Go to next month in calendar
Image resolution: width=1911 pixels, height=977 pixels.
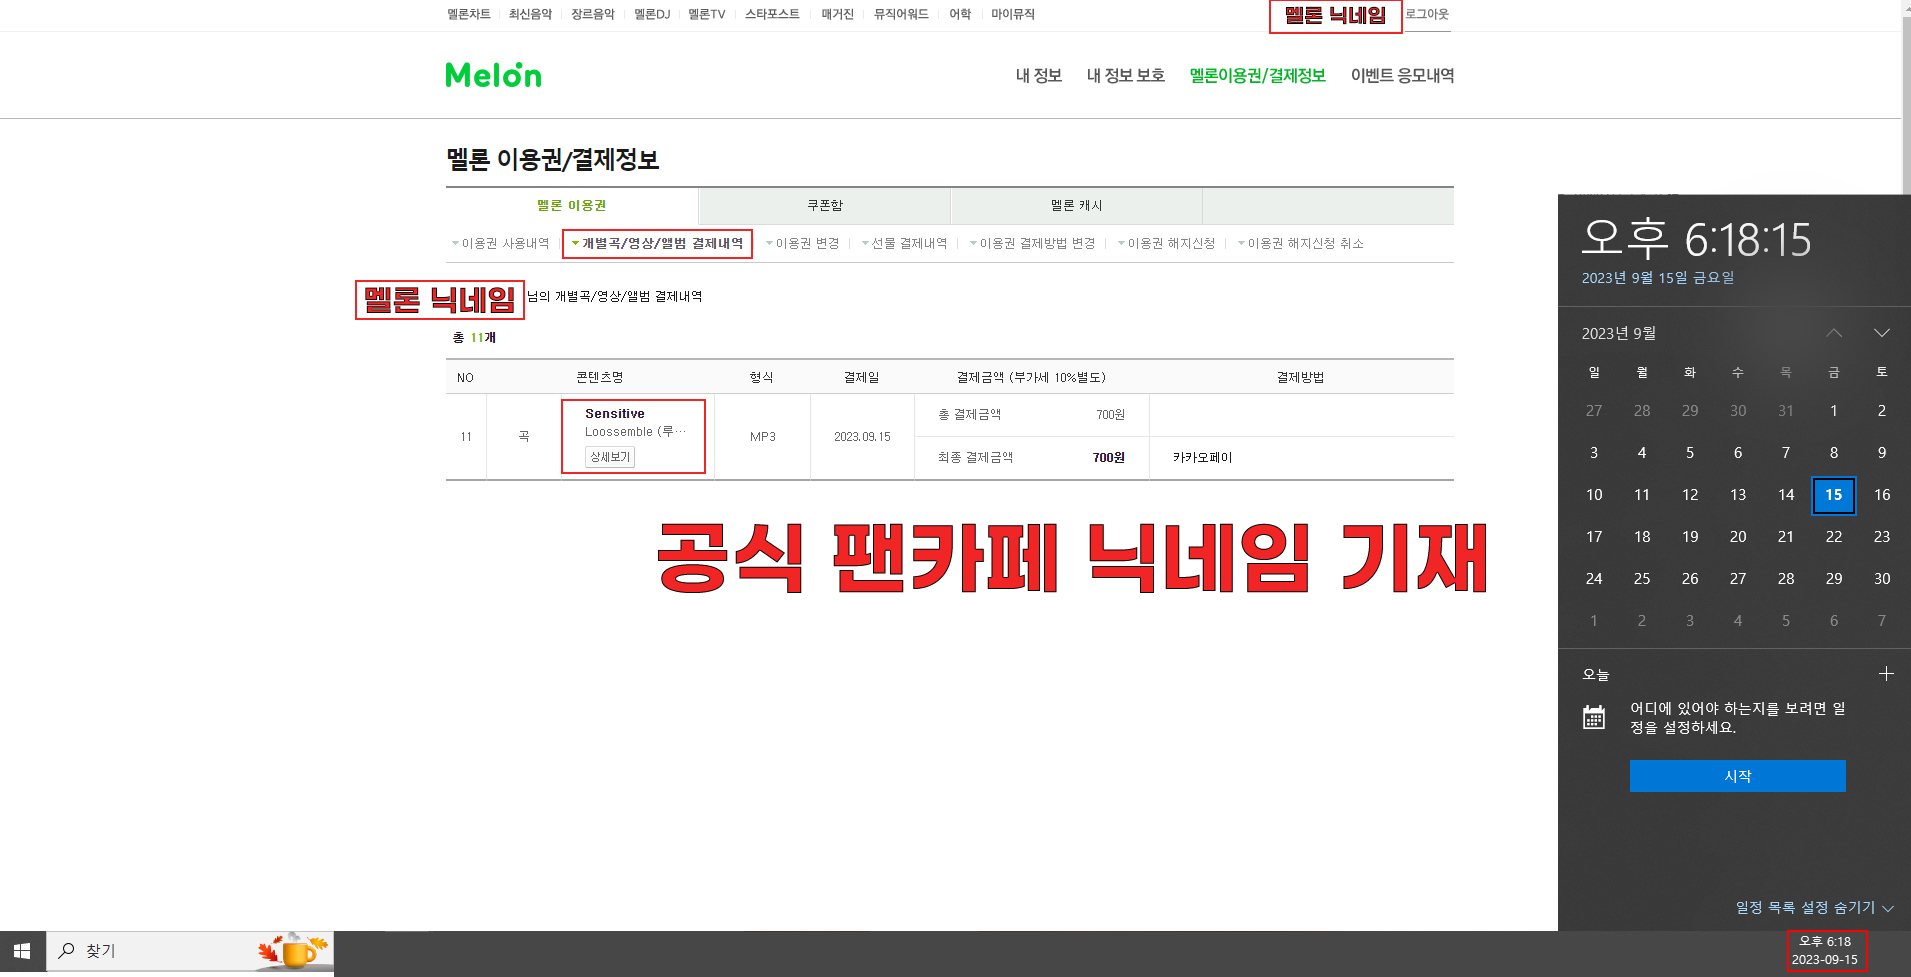pos(1882,333)
